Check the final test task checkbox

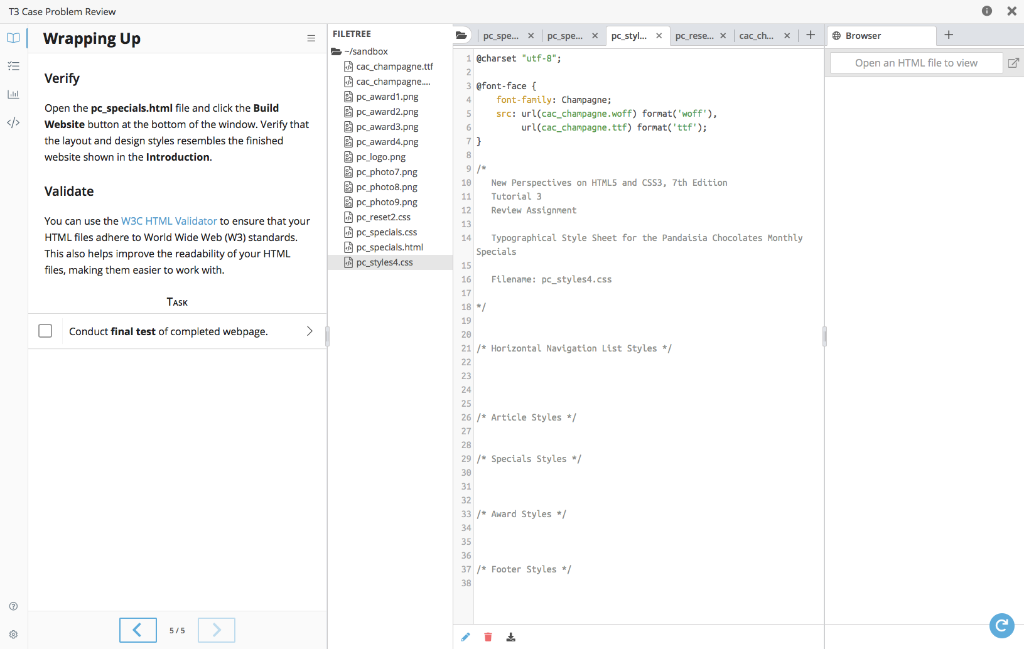pyautogui.click(x=45, y=331)
